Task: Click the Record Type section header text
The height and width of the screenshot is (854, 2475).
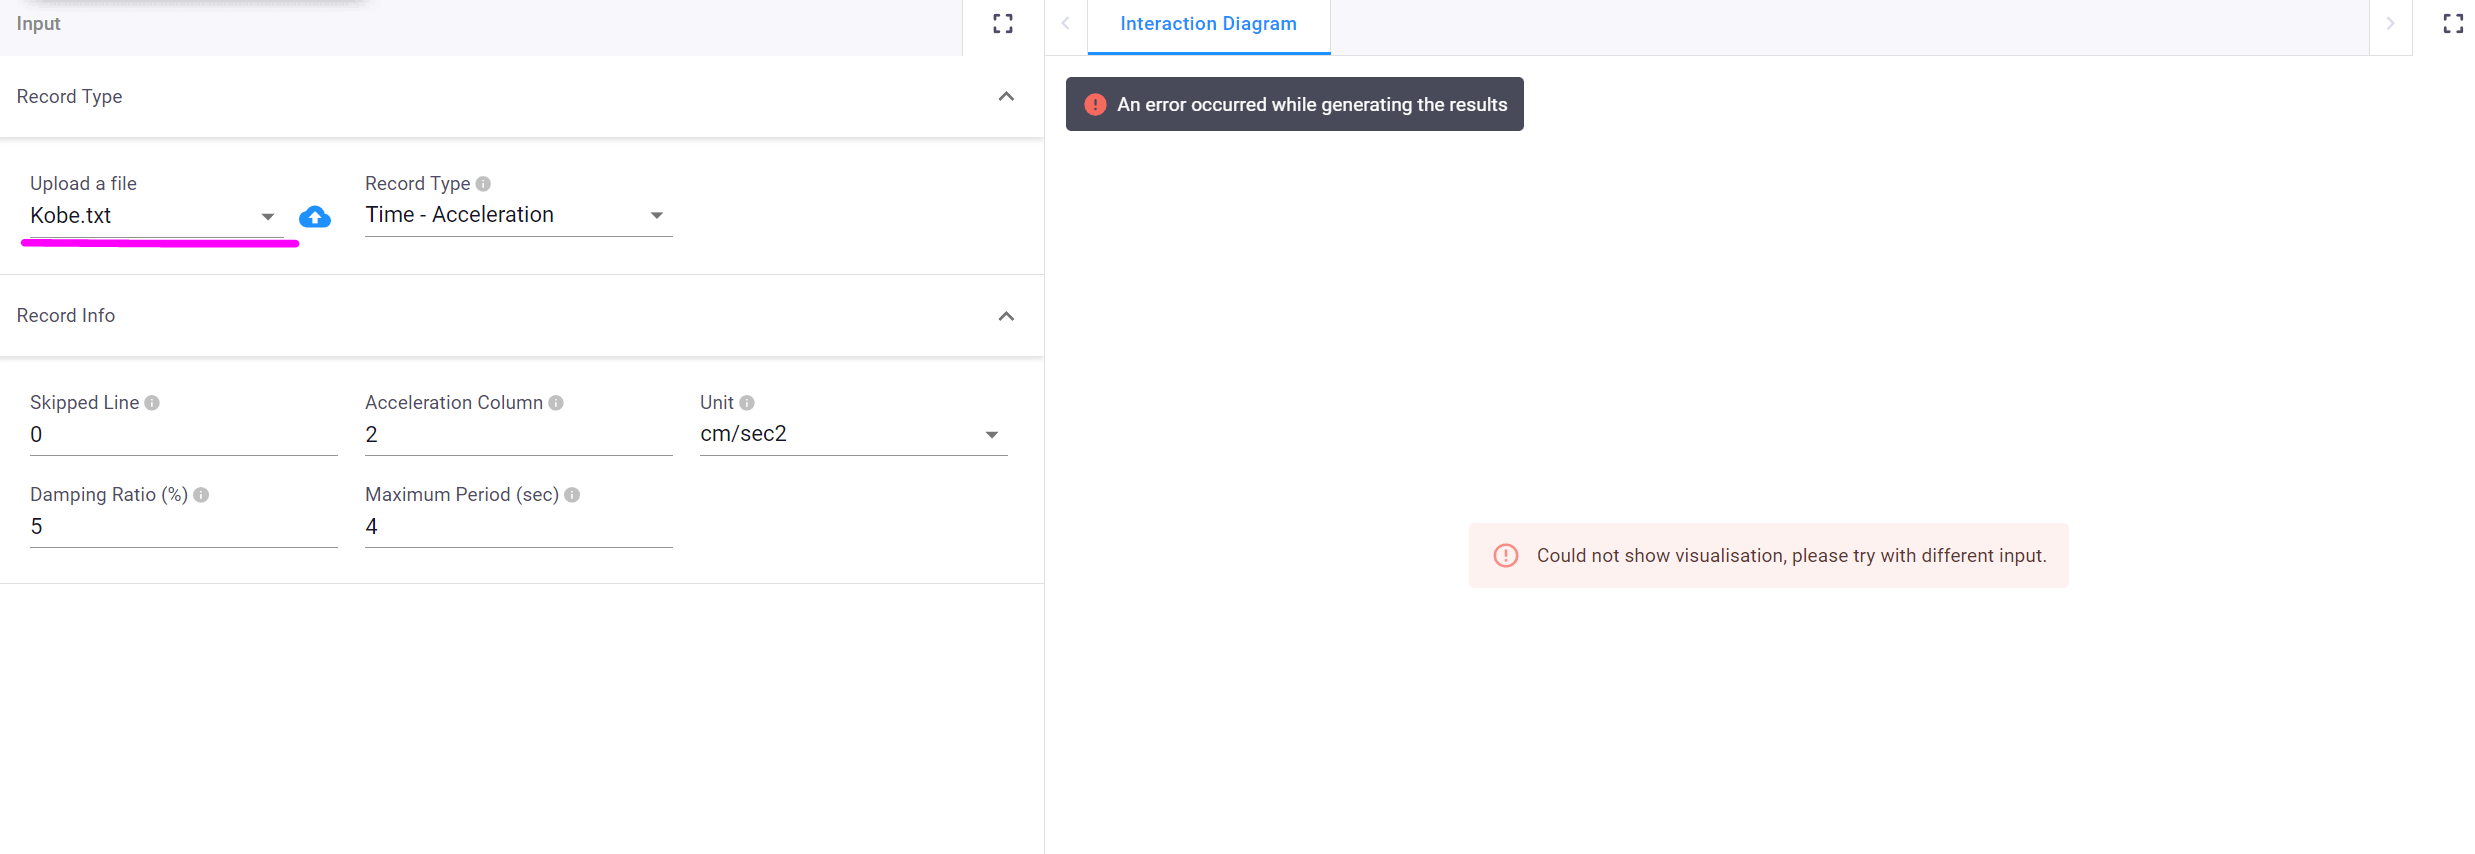Action: pyautogui.click(x=70, y=97)
